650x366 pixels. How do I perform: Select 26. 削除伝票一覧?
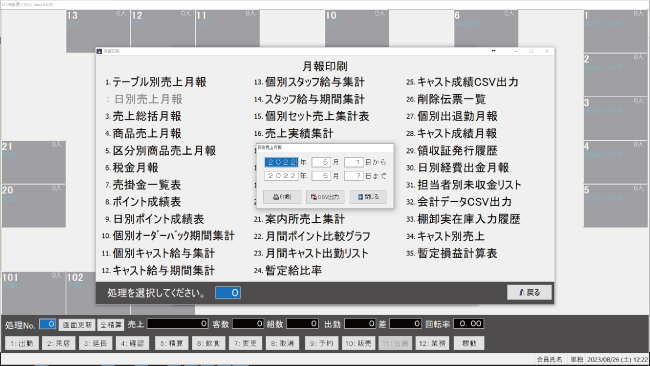tap(446, 99)
